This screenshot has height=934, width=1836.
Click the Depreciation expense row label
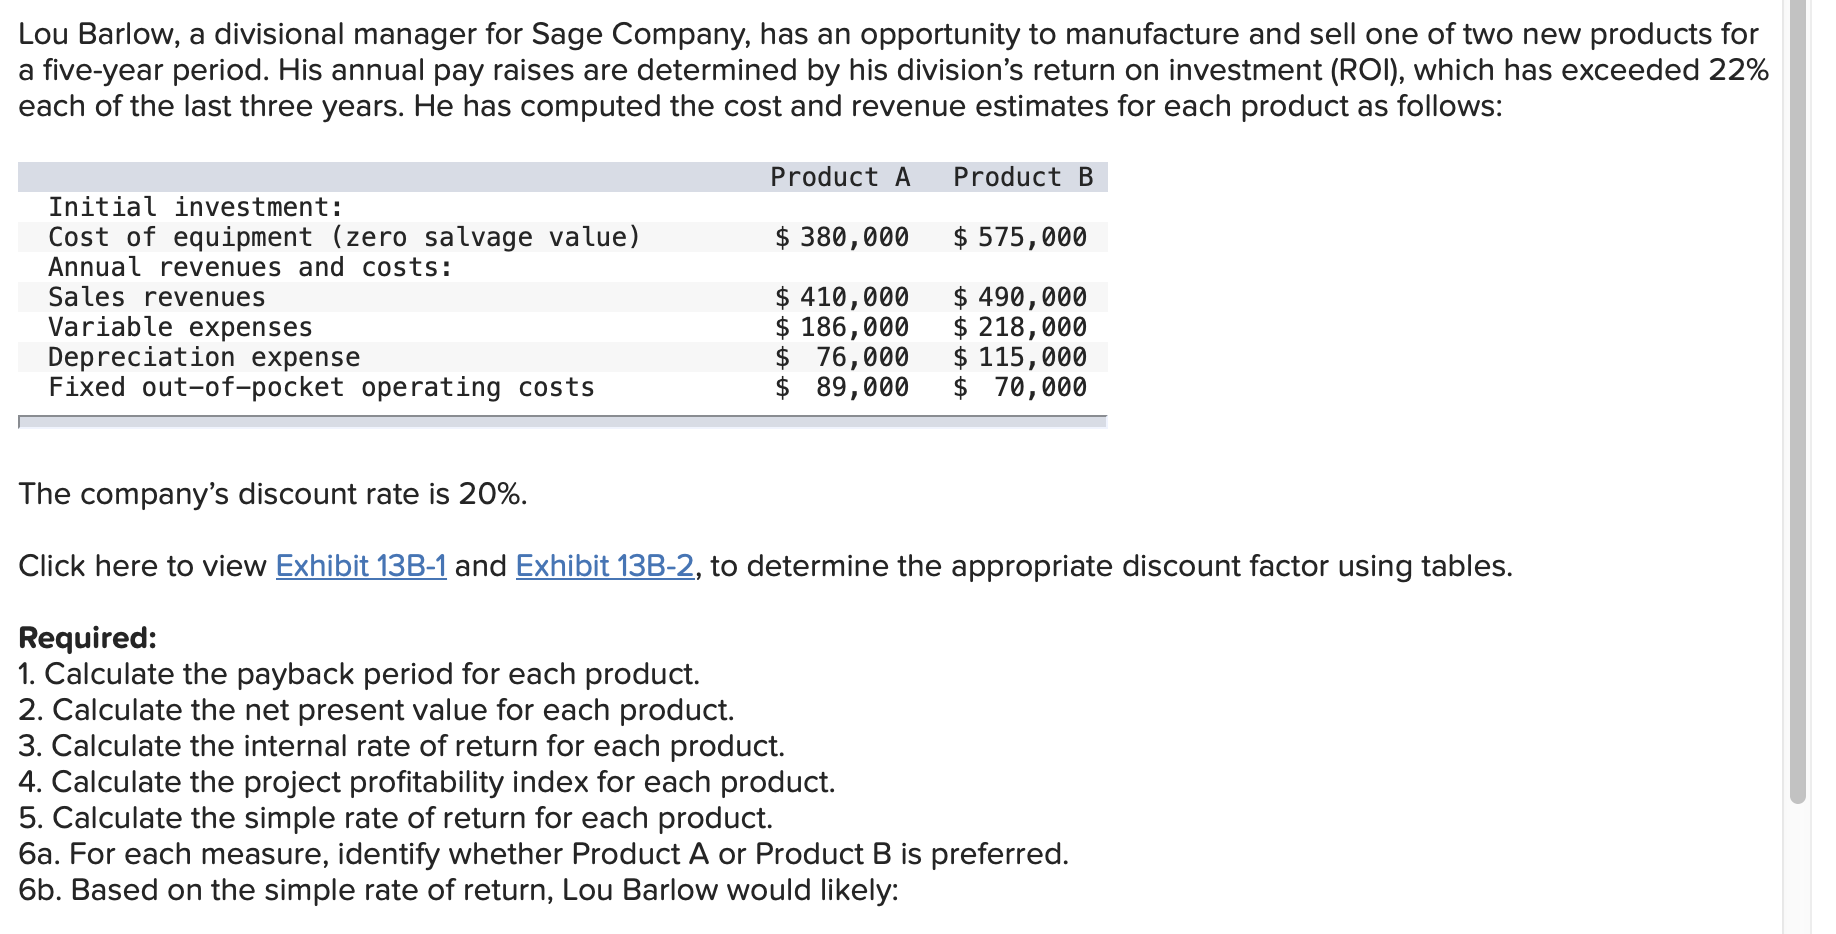204,357
